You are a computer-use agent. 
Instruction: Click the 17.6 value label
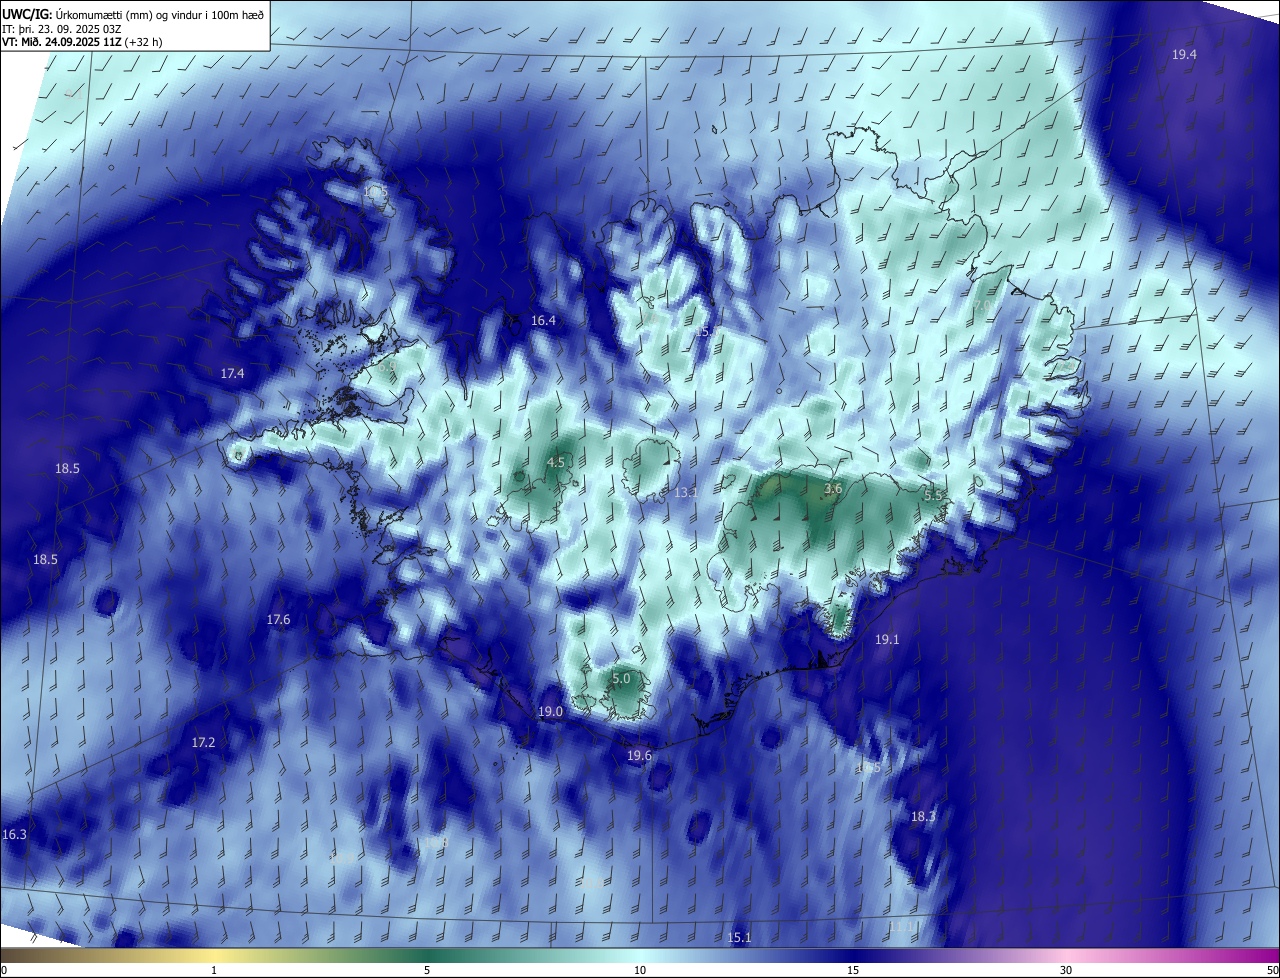pyautogui.click(x=278, y=620)
